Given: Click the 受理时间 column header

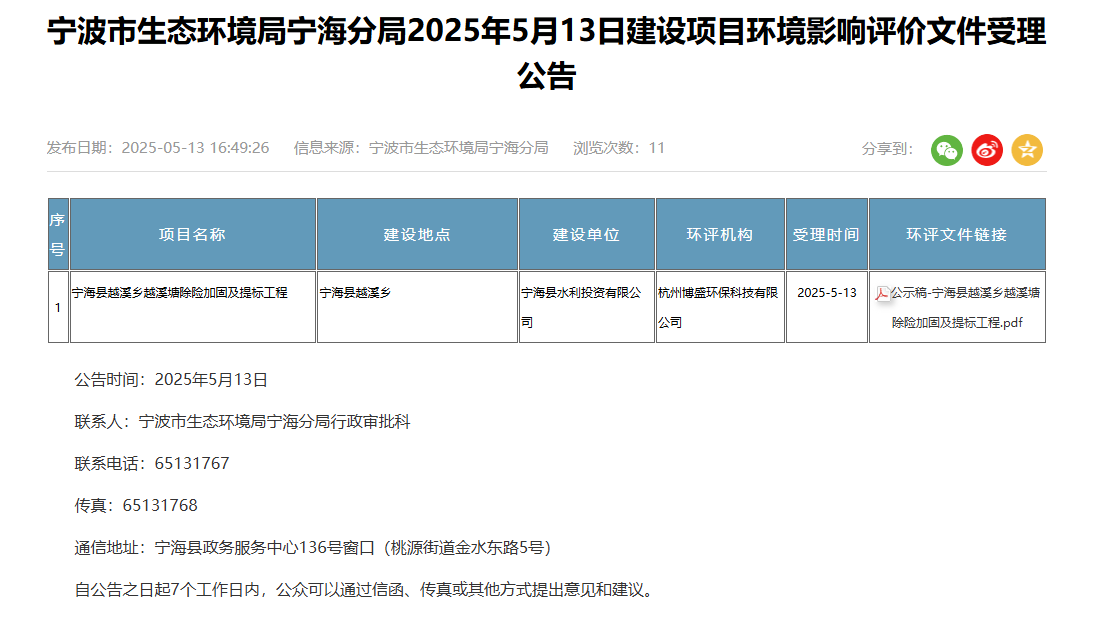Looking at the screenshot, I should (x=826, y=234).
